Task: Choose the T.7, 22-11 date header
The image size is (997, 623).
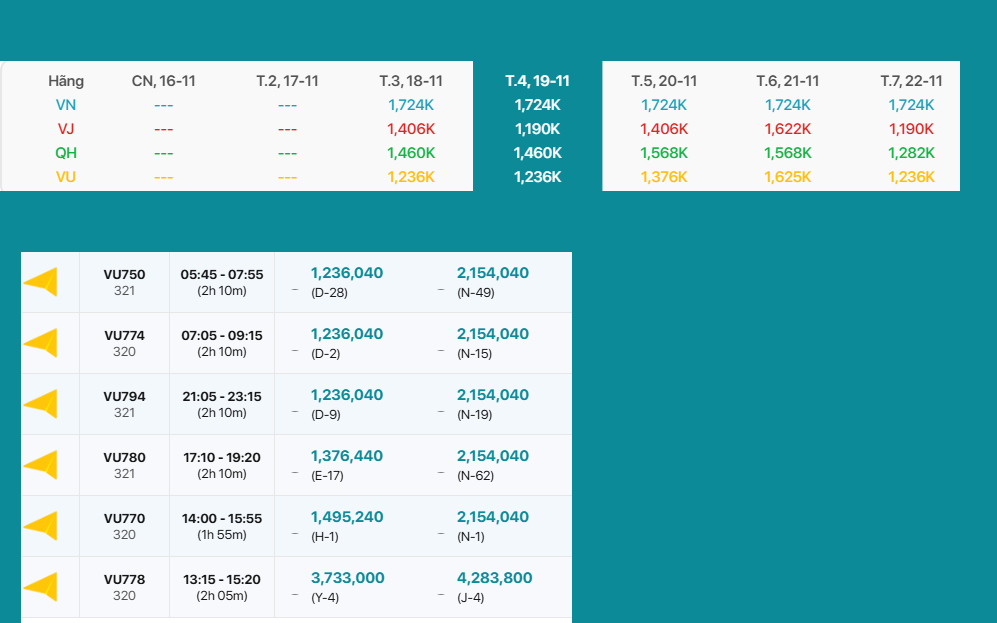Action: [x=911, y=81]
